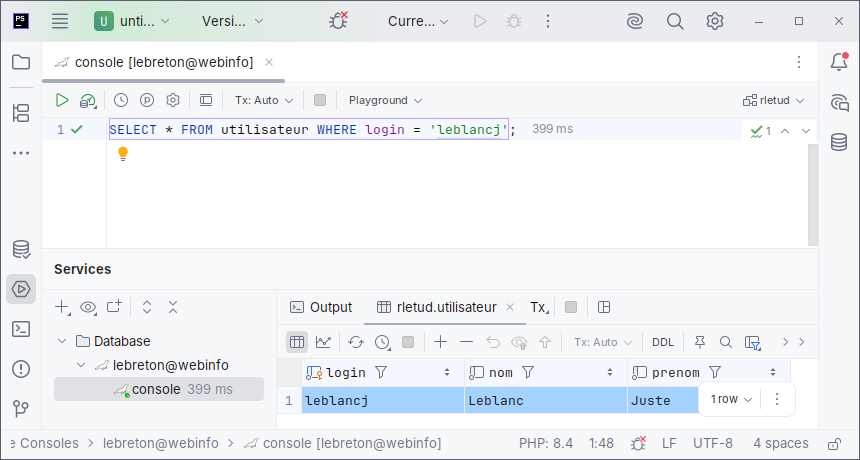Image resolution: width=860 pixels, height=460 pixels.
Task: Select the console [lebreton@webinfo] editor tab
Action: [x=163, y=63]
